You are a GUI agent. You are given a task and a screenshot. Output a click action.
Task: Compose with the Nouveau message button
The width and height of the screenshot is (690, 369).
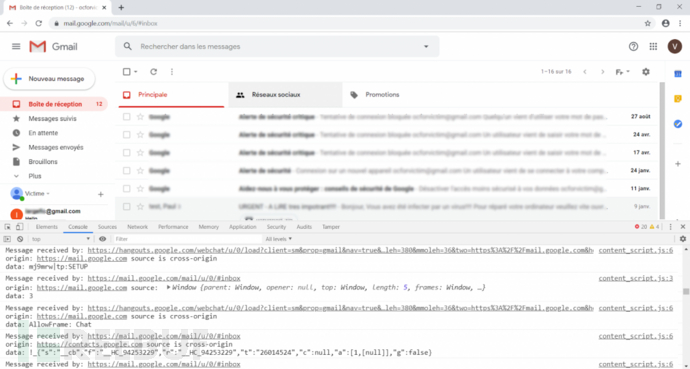[49, 79]
